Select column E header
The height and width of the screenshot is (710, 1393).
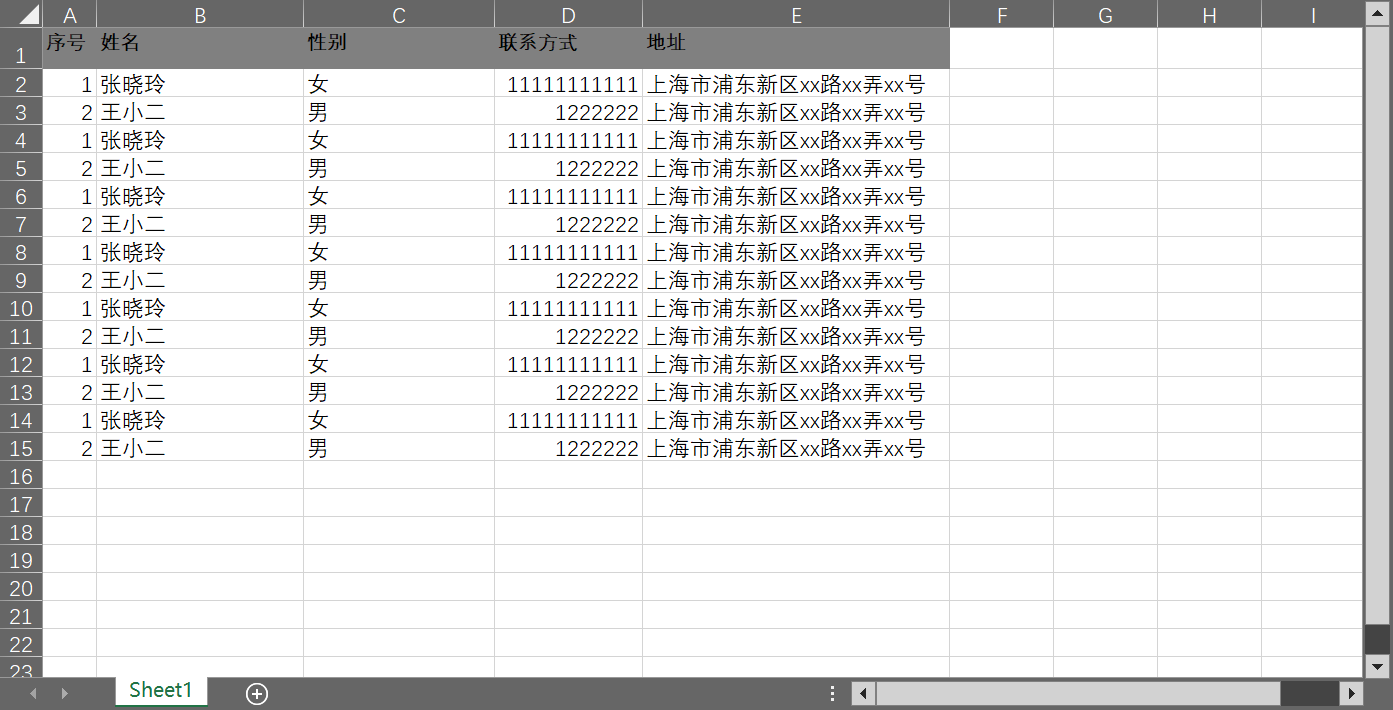[796, 14]
